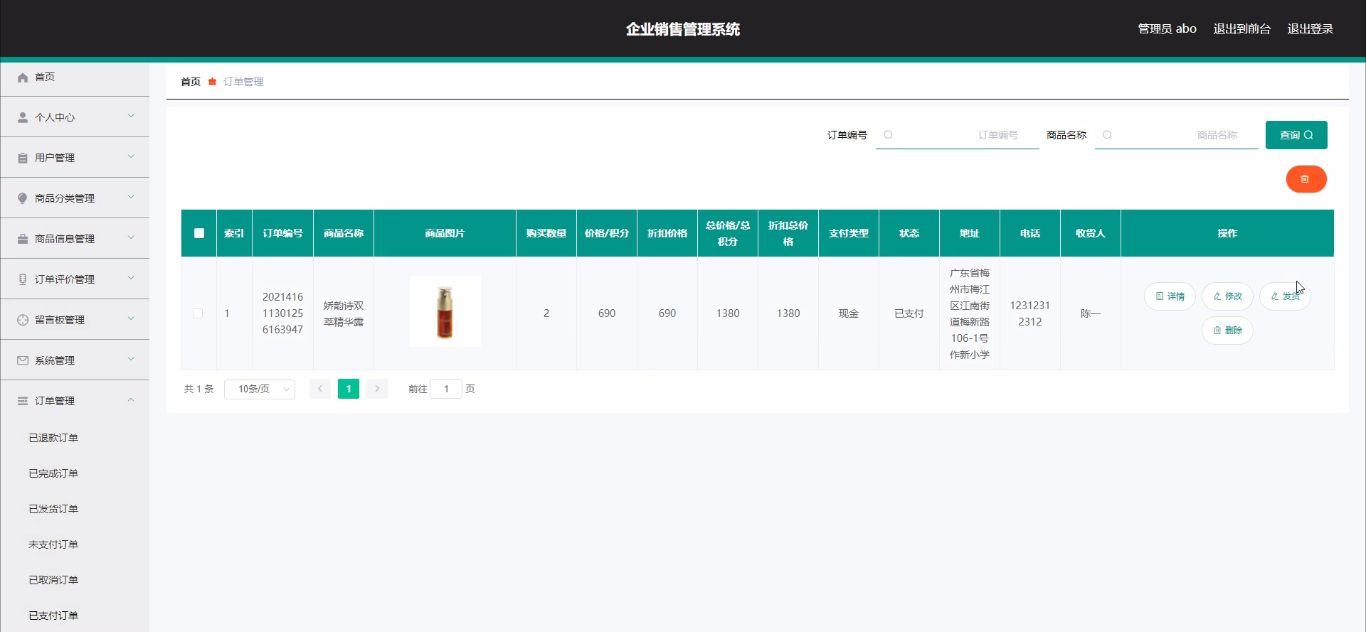The height and width of the screenshot is (632, 1366).
Task: Expand the 商品分类管理 menu chevron
Action: pos(131,198)
